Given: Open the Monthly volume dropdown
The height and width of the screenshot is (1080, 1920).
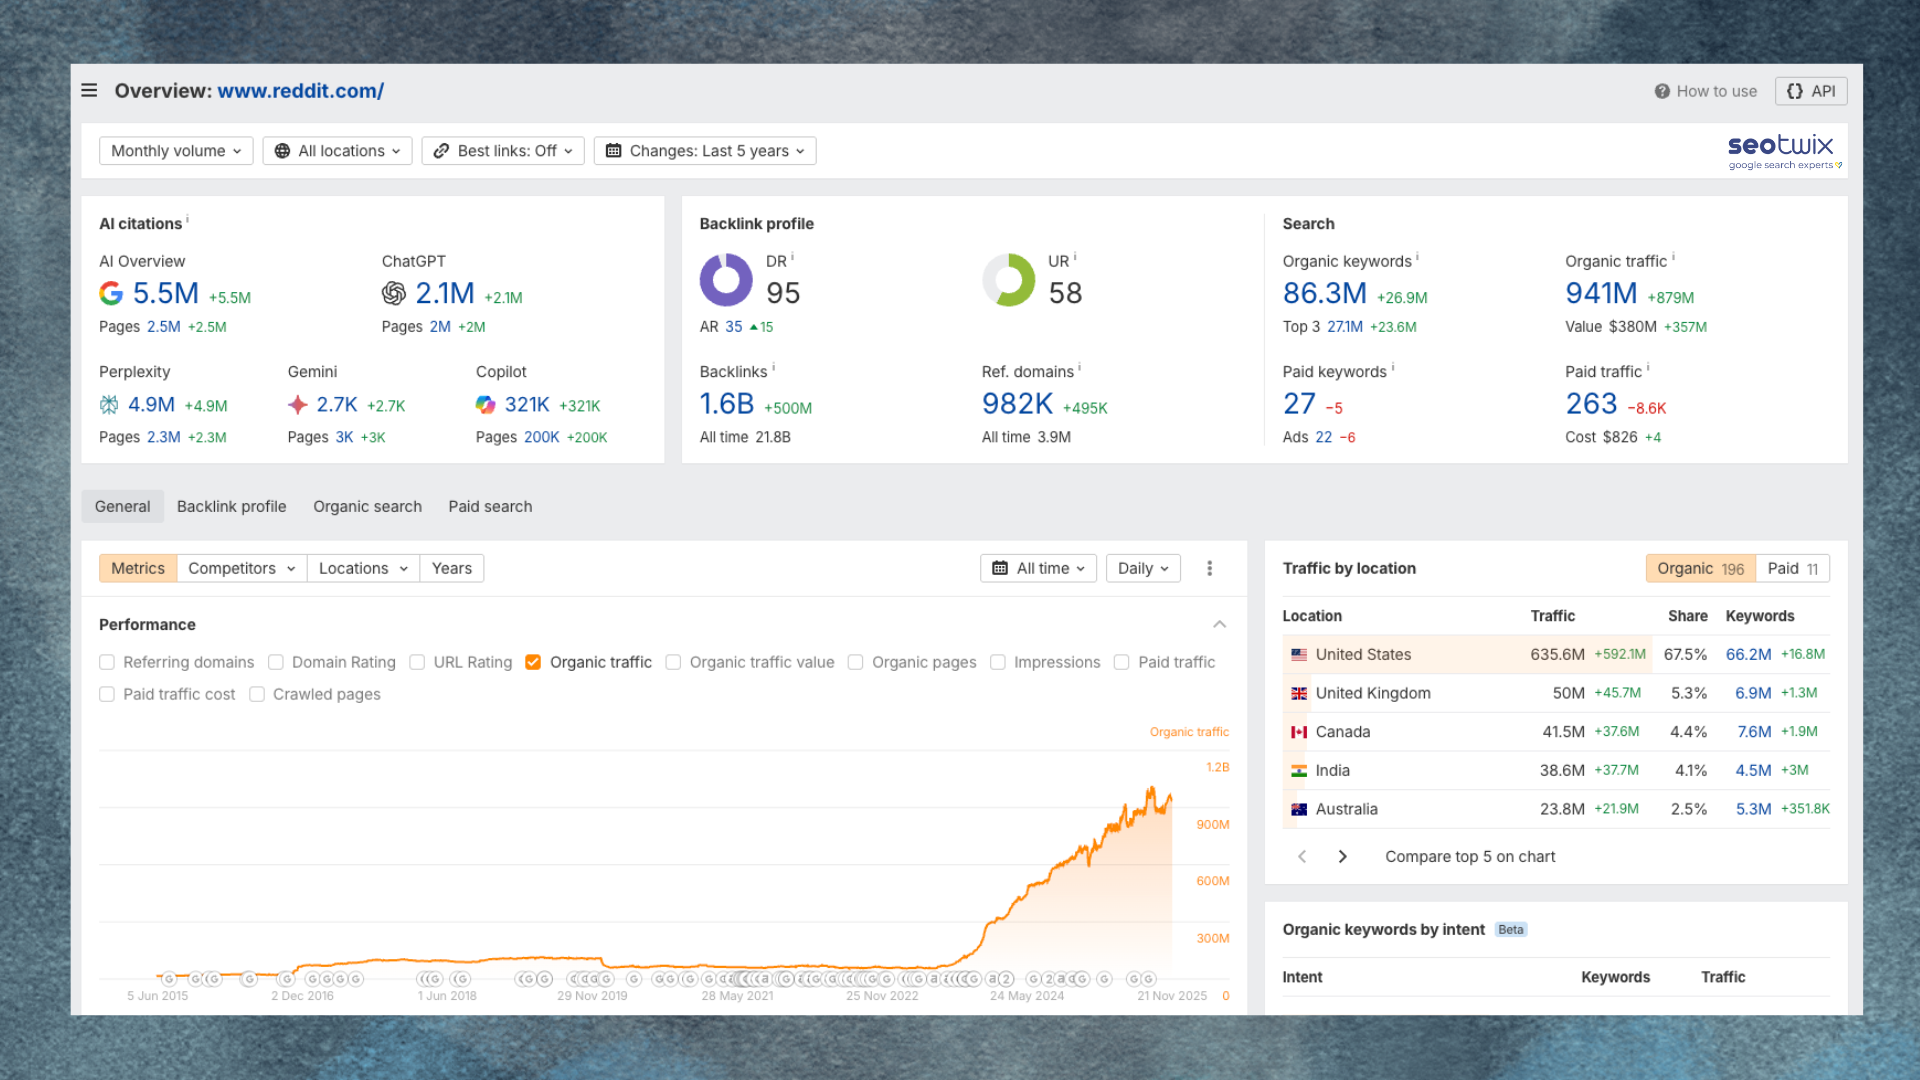Looking at the screenshot, I should (x=176, y=151).
